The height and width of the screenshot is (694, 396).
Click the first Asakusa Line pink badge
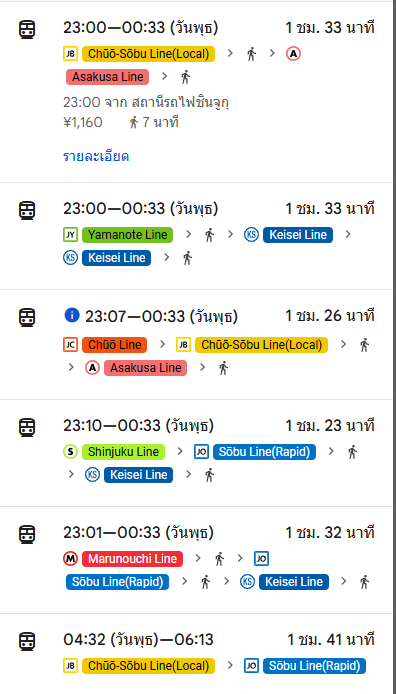point(108,77)
